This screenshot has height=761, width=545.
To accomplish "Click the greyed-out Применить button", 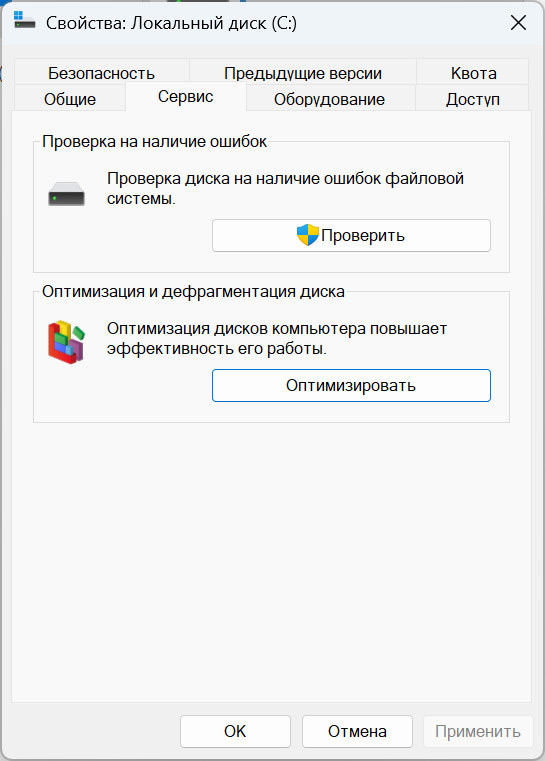I will [x=478, y=731].
